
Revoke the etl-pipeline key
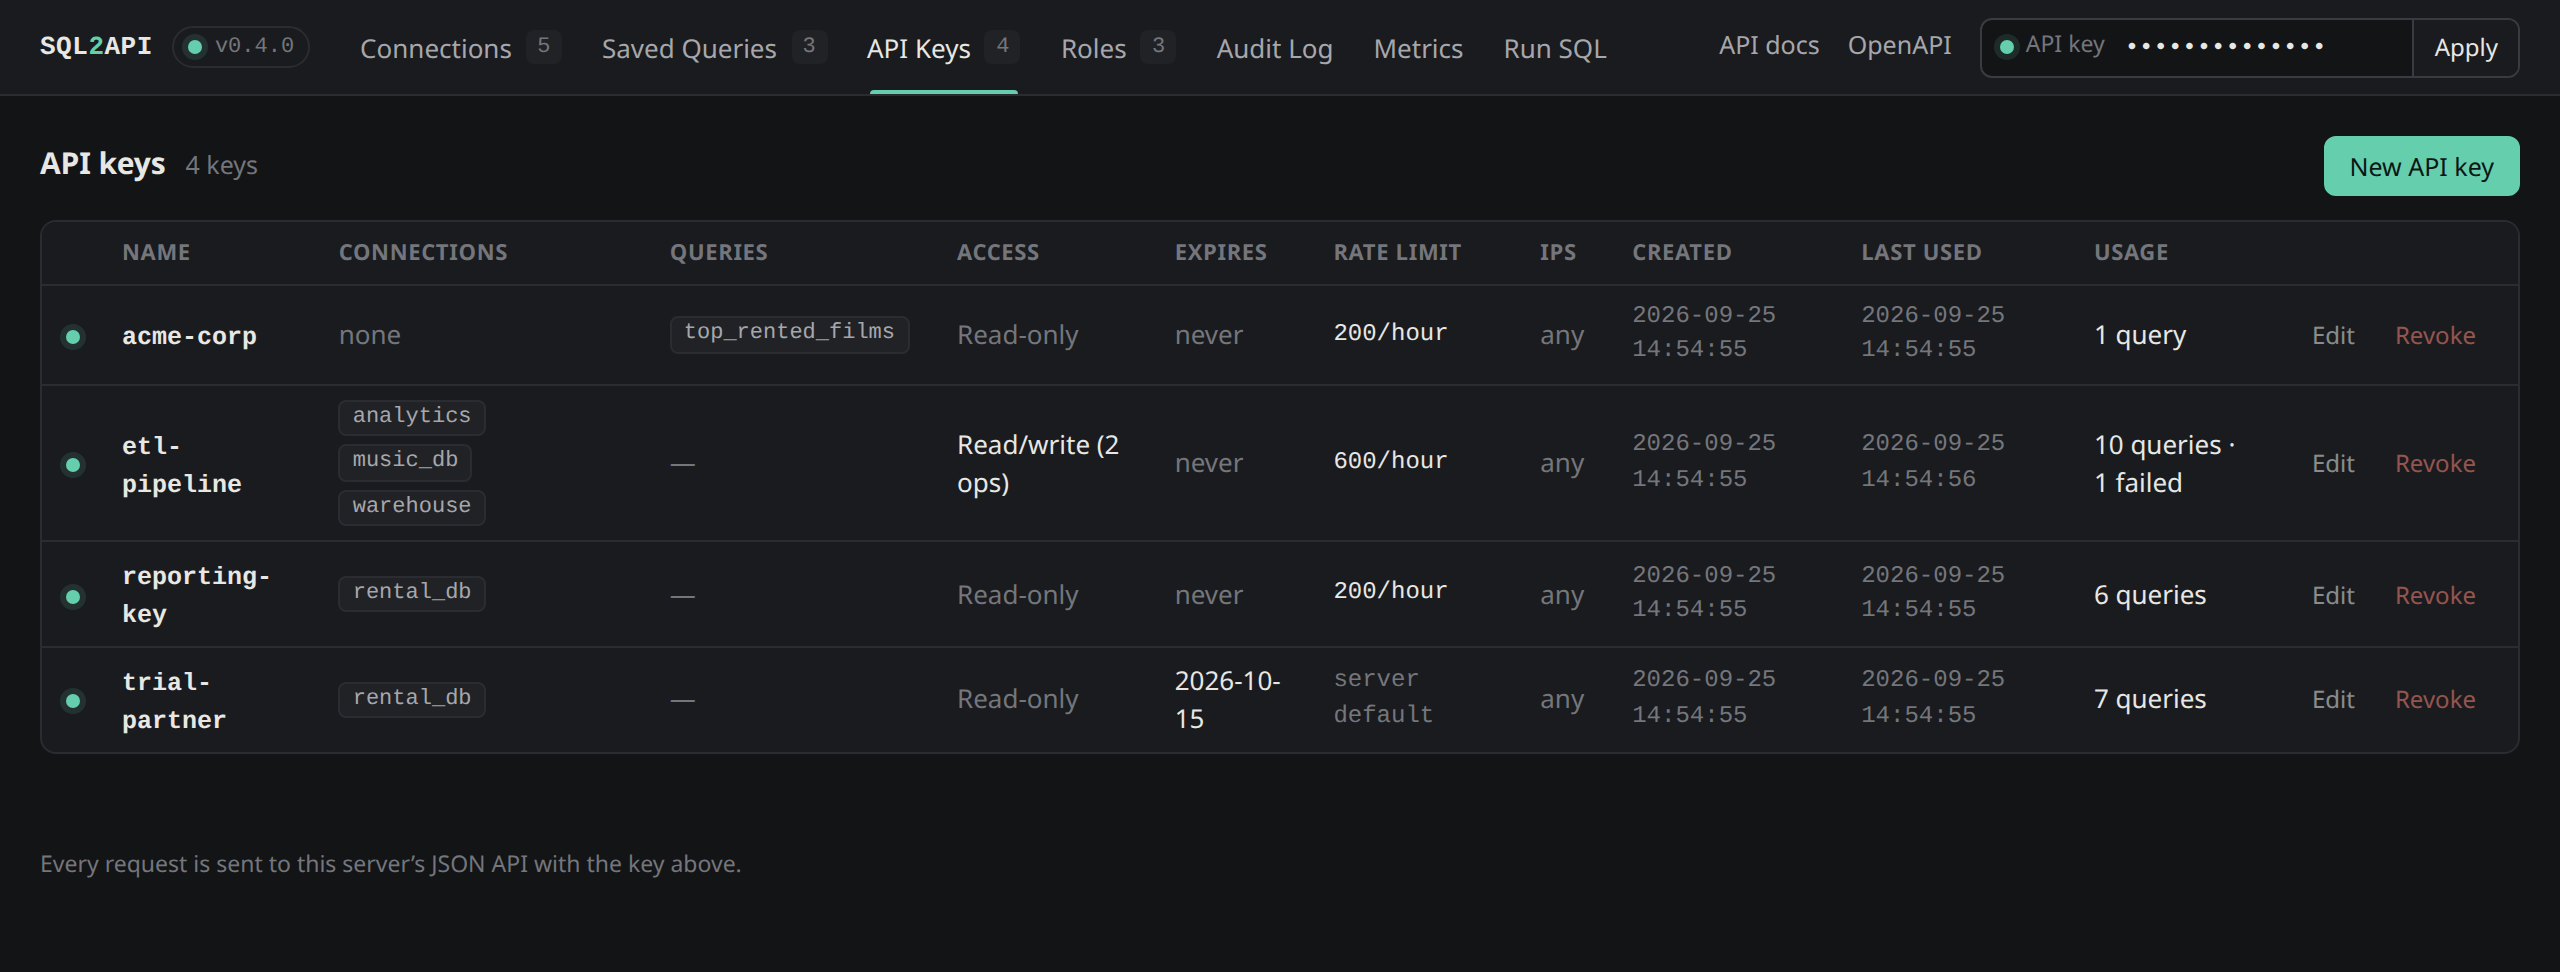pyautogui.click(x=2435, y=464)
